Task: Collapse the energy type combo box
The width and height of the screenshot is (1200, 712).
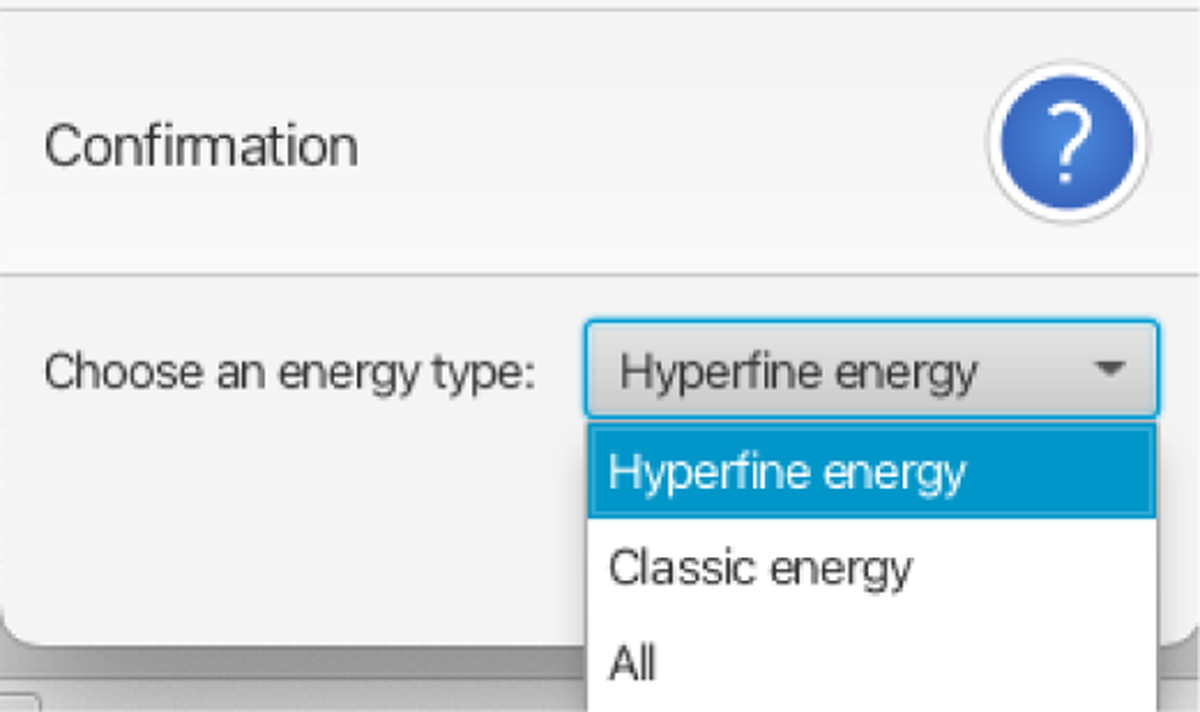Action: click(x=1107, y=369)
